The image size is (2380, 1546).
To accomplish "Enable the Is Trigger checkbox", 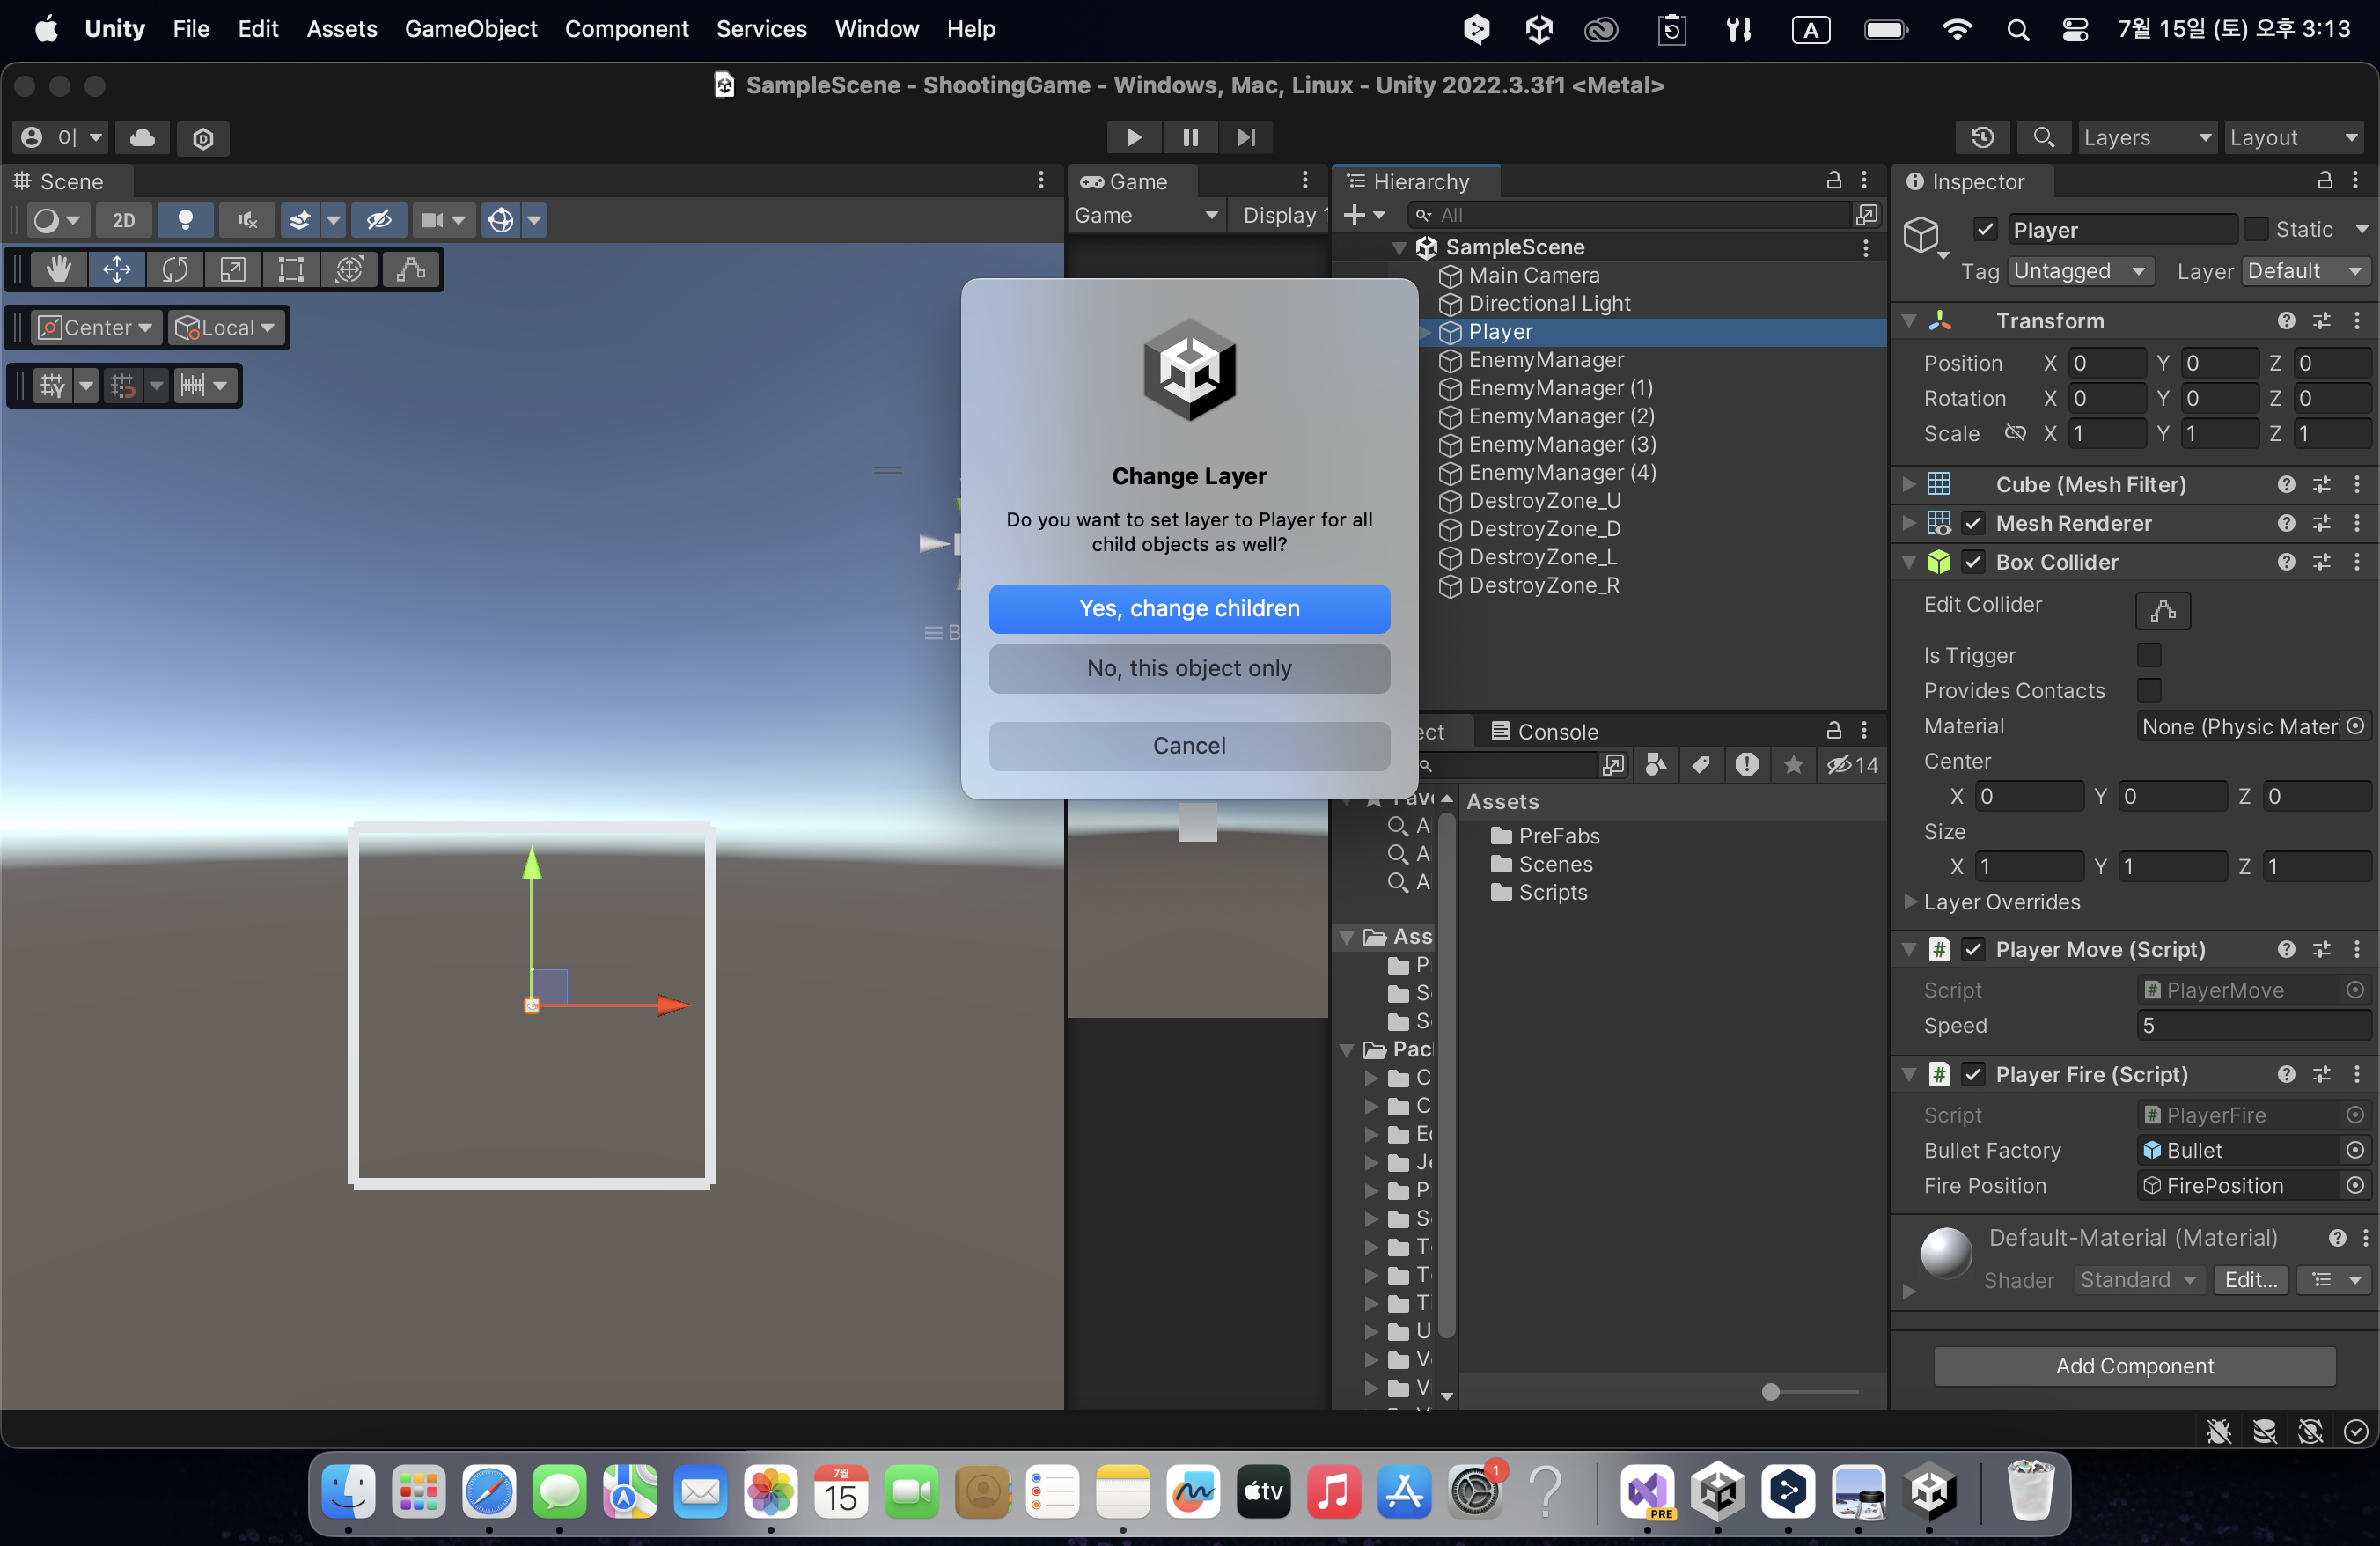I will tap(2148, 655).
